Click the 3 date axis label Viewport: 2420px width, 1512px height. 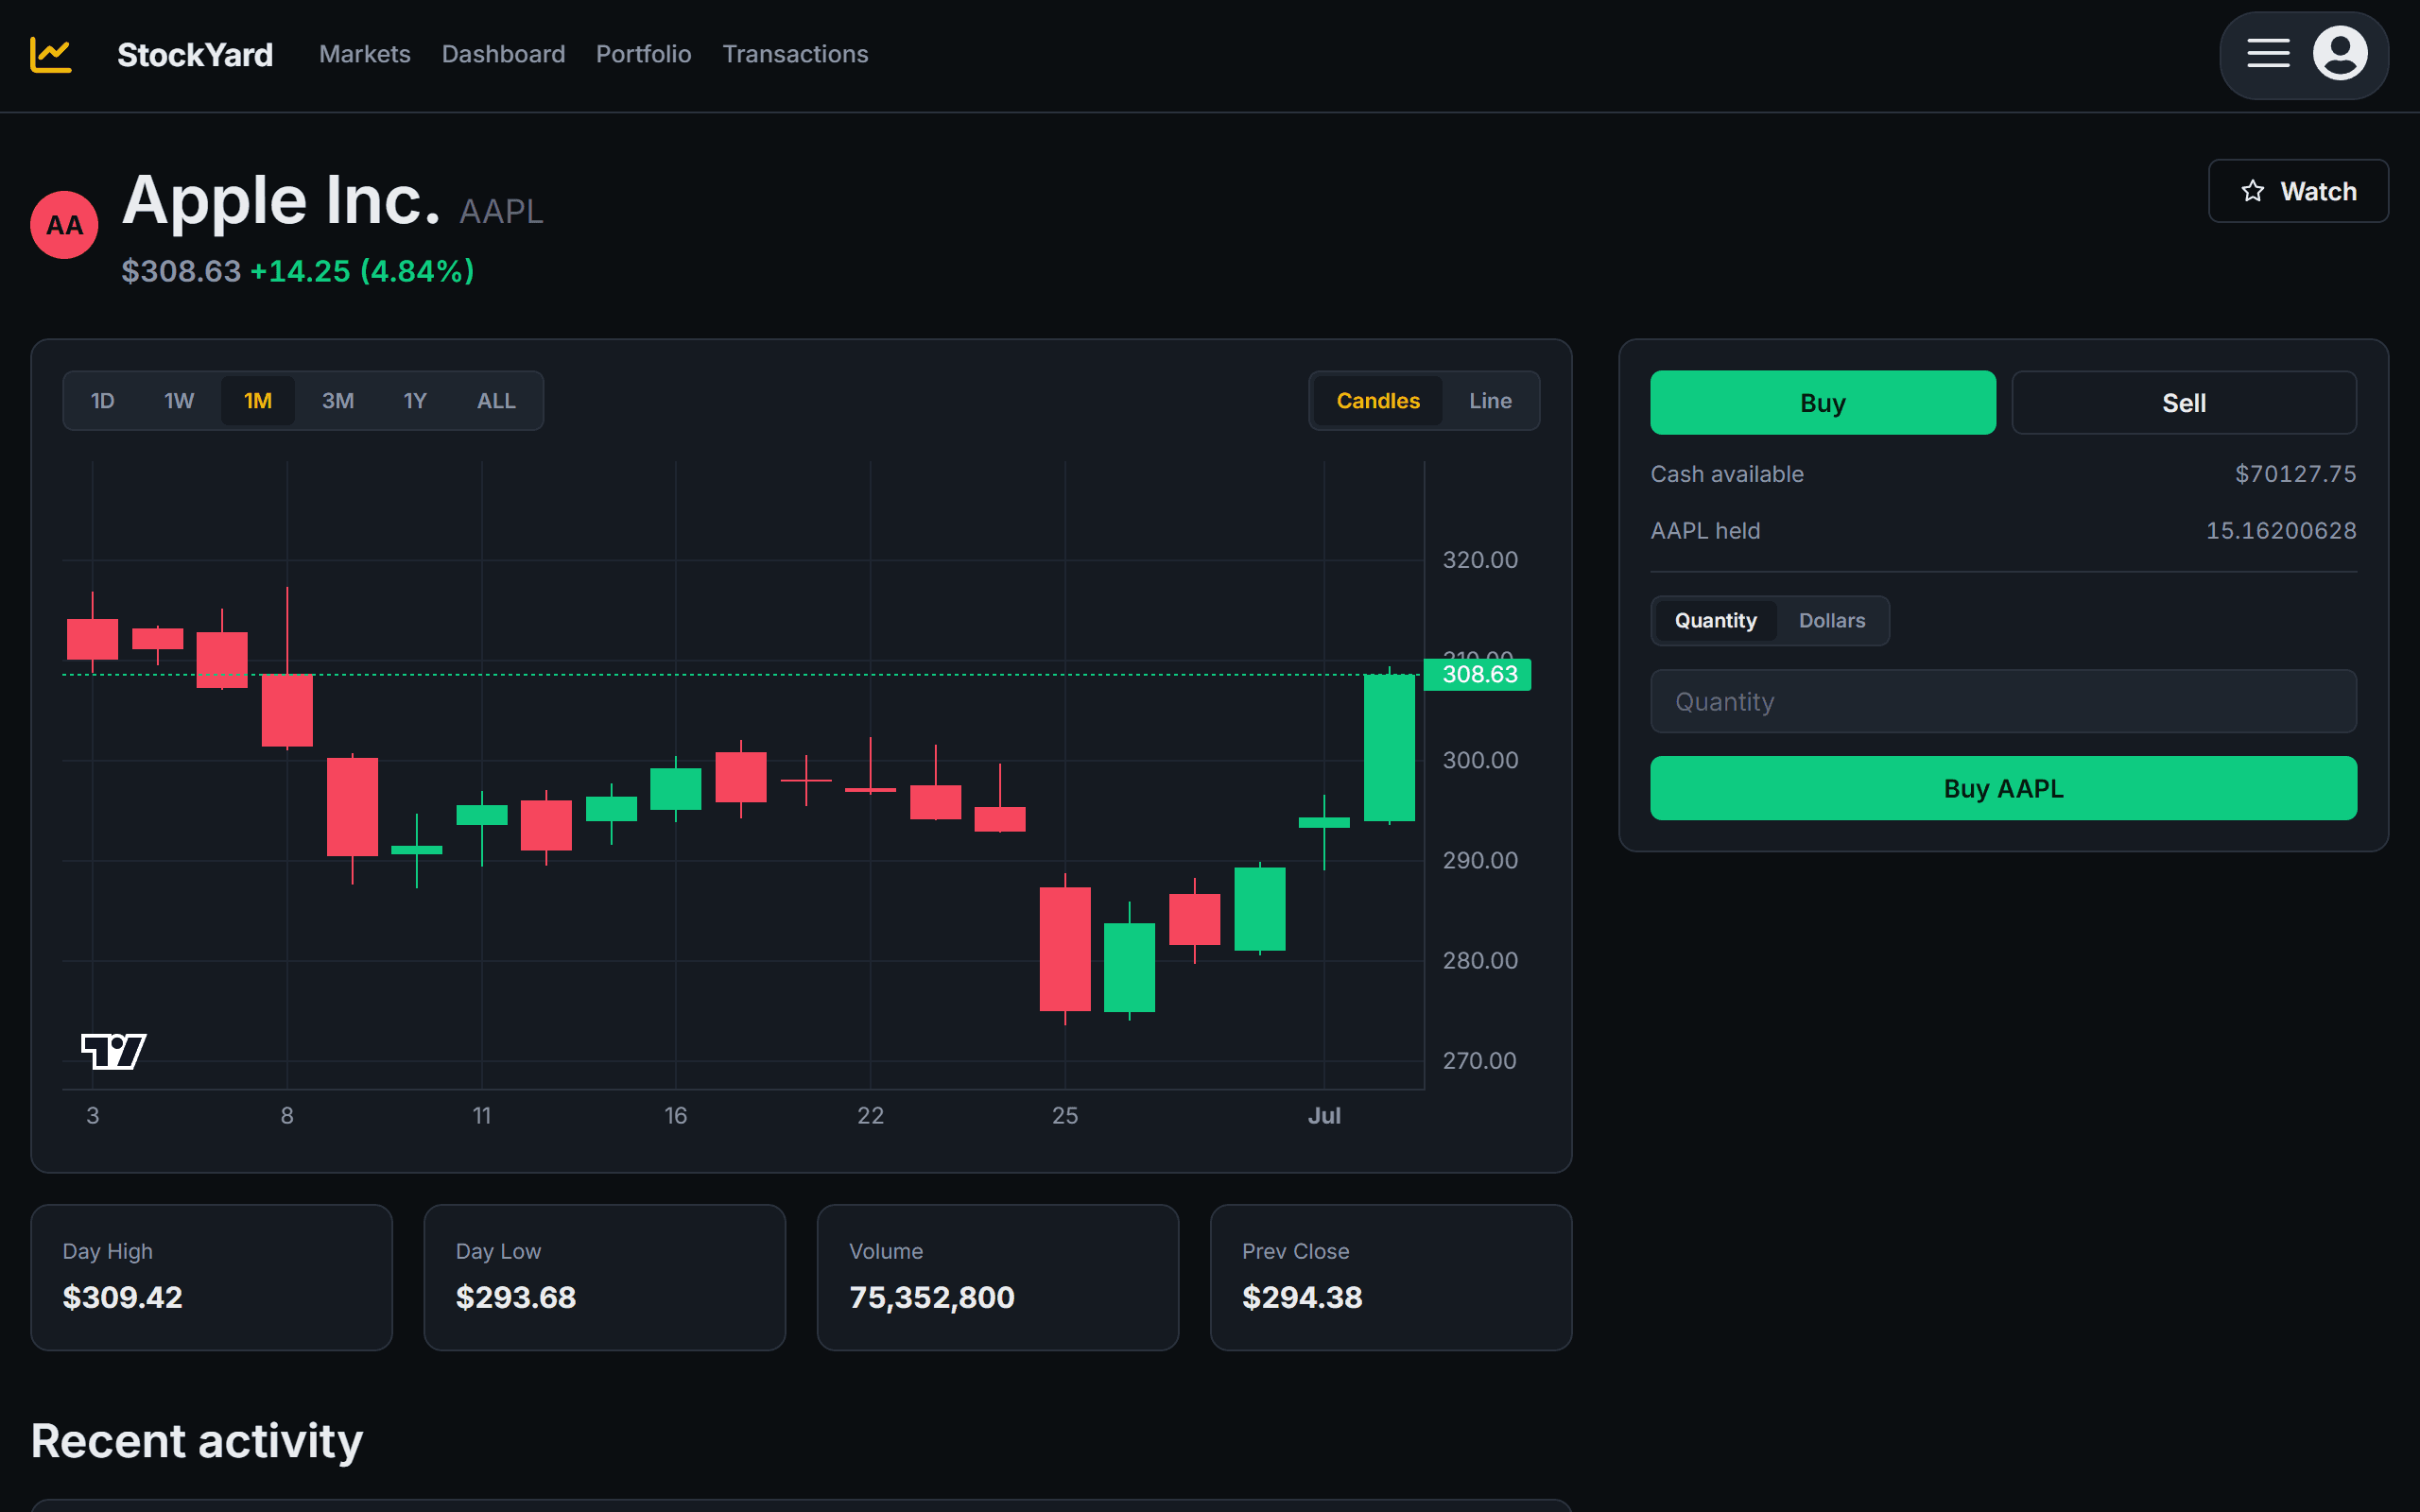tap(93, 1116)
